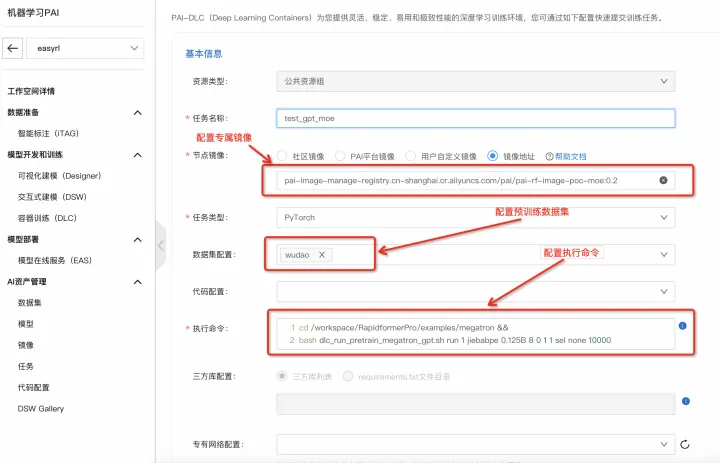This screenshot has height=463, width=720.
Task: Click the info icon beside 三方库配置 field
Action: click(x=682, y=401)
